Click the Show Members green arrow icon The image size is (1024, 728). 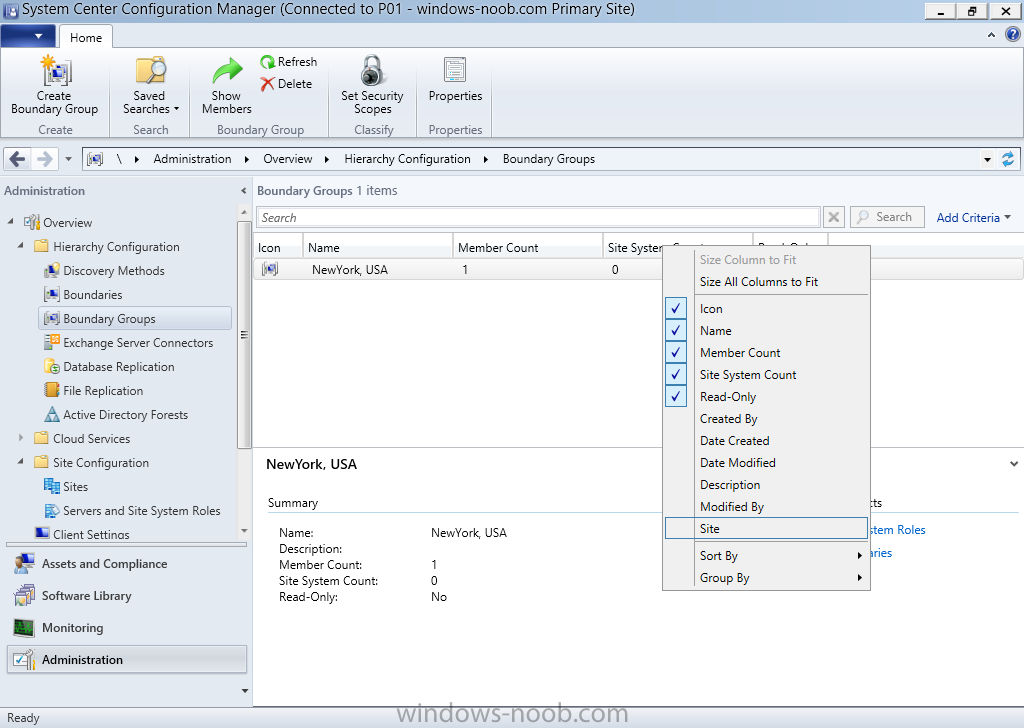point(227,71)
